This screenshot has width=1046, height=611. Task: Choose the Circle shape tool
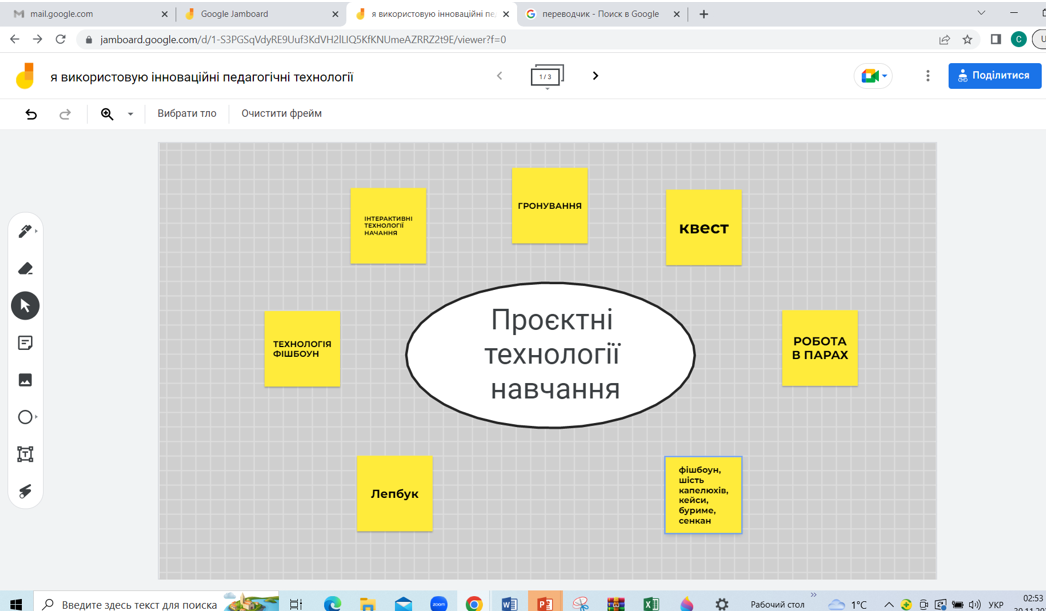(25, 417)
